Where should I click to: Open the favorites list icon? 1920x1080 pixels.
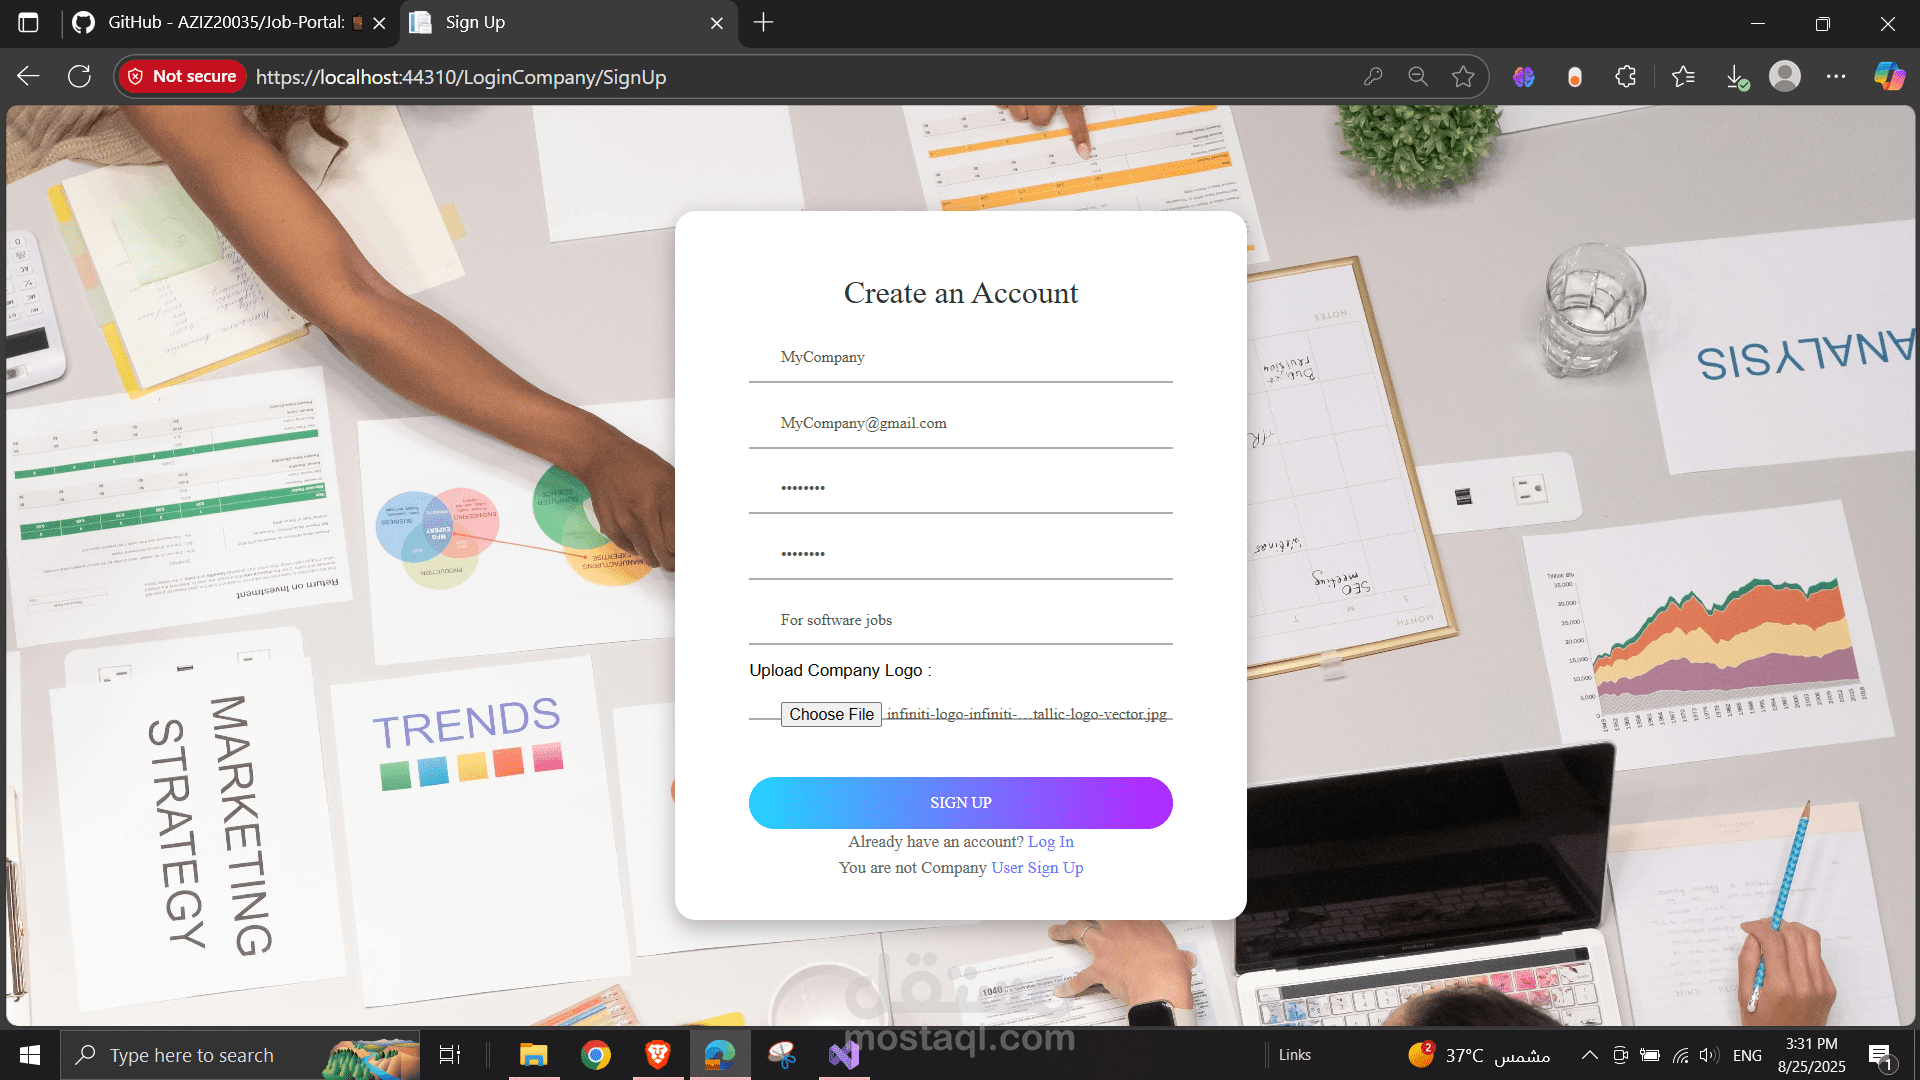1683,77
